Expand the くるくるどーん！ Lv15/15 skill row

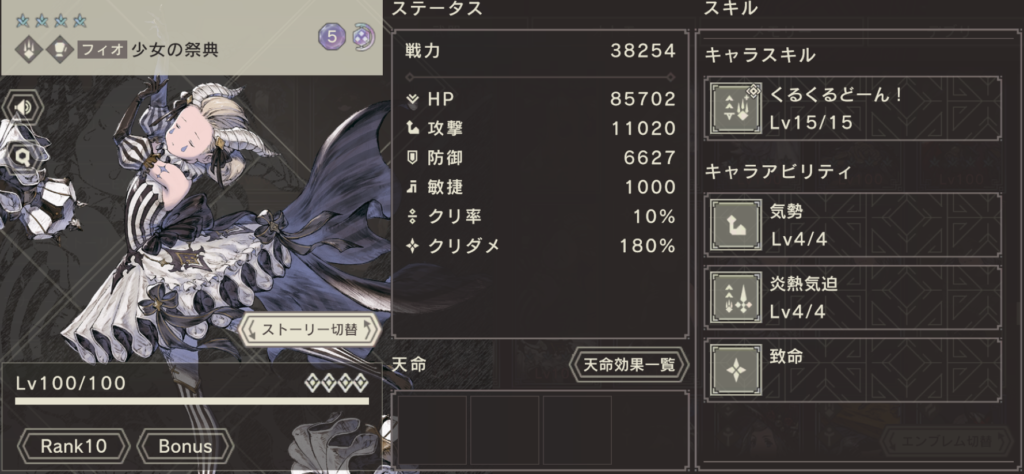click(853, 108)
